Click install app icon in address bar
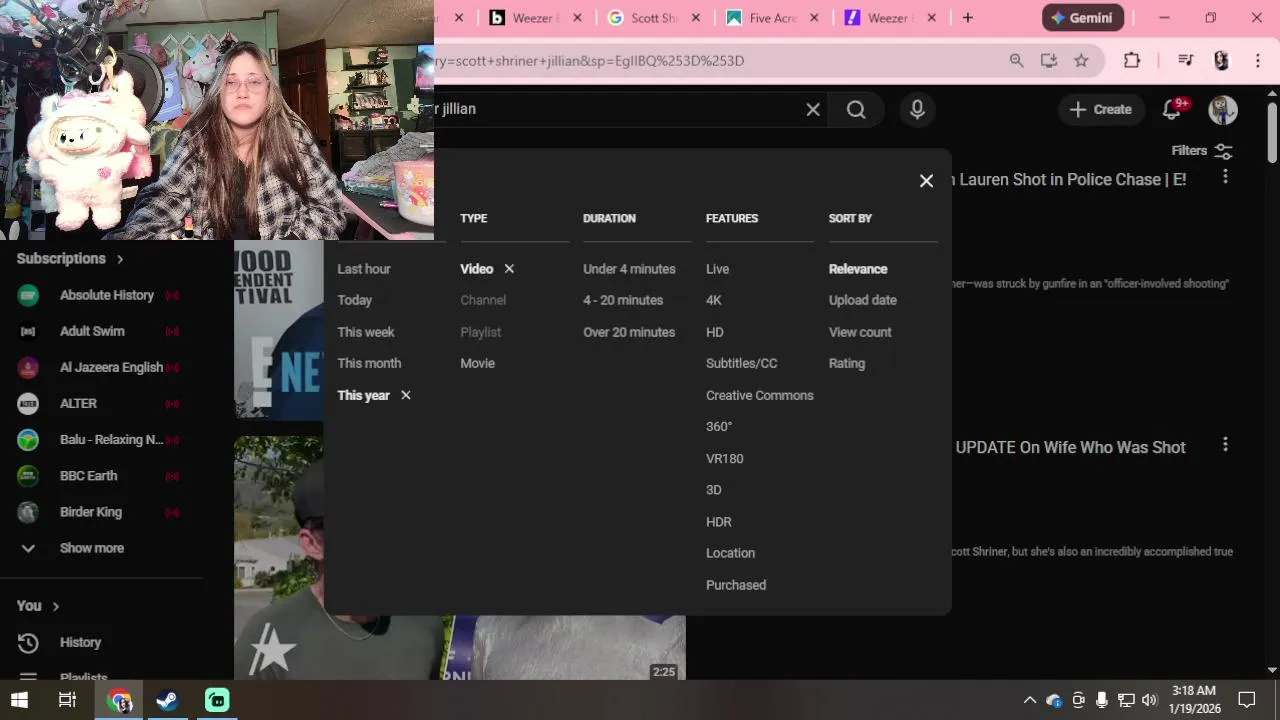 (1048, 61)
